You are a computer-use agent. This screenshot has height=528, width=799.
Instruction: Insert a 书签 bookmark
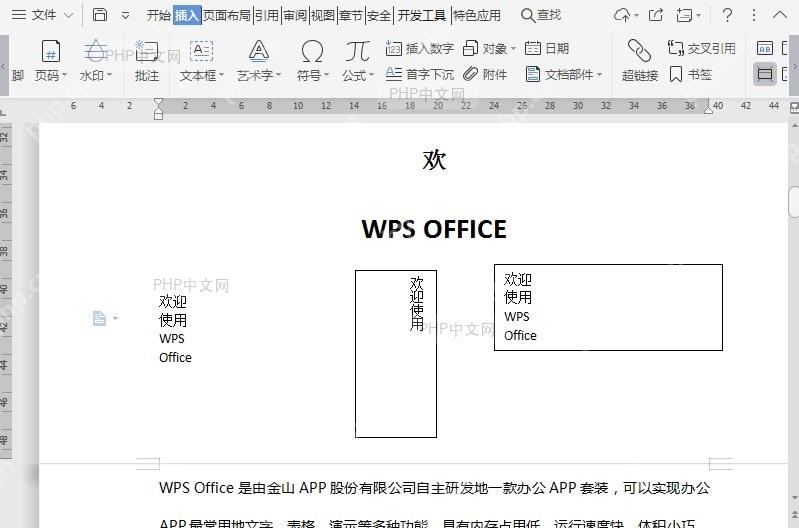point(690,74)
